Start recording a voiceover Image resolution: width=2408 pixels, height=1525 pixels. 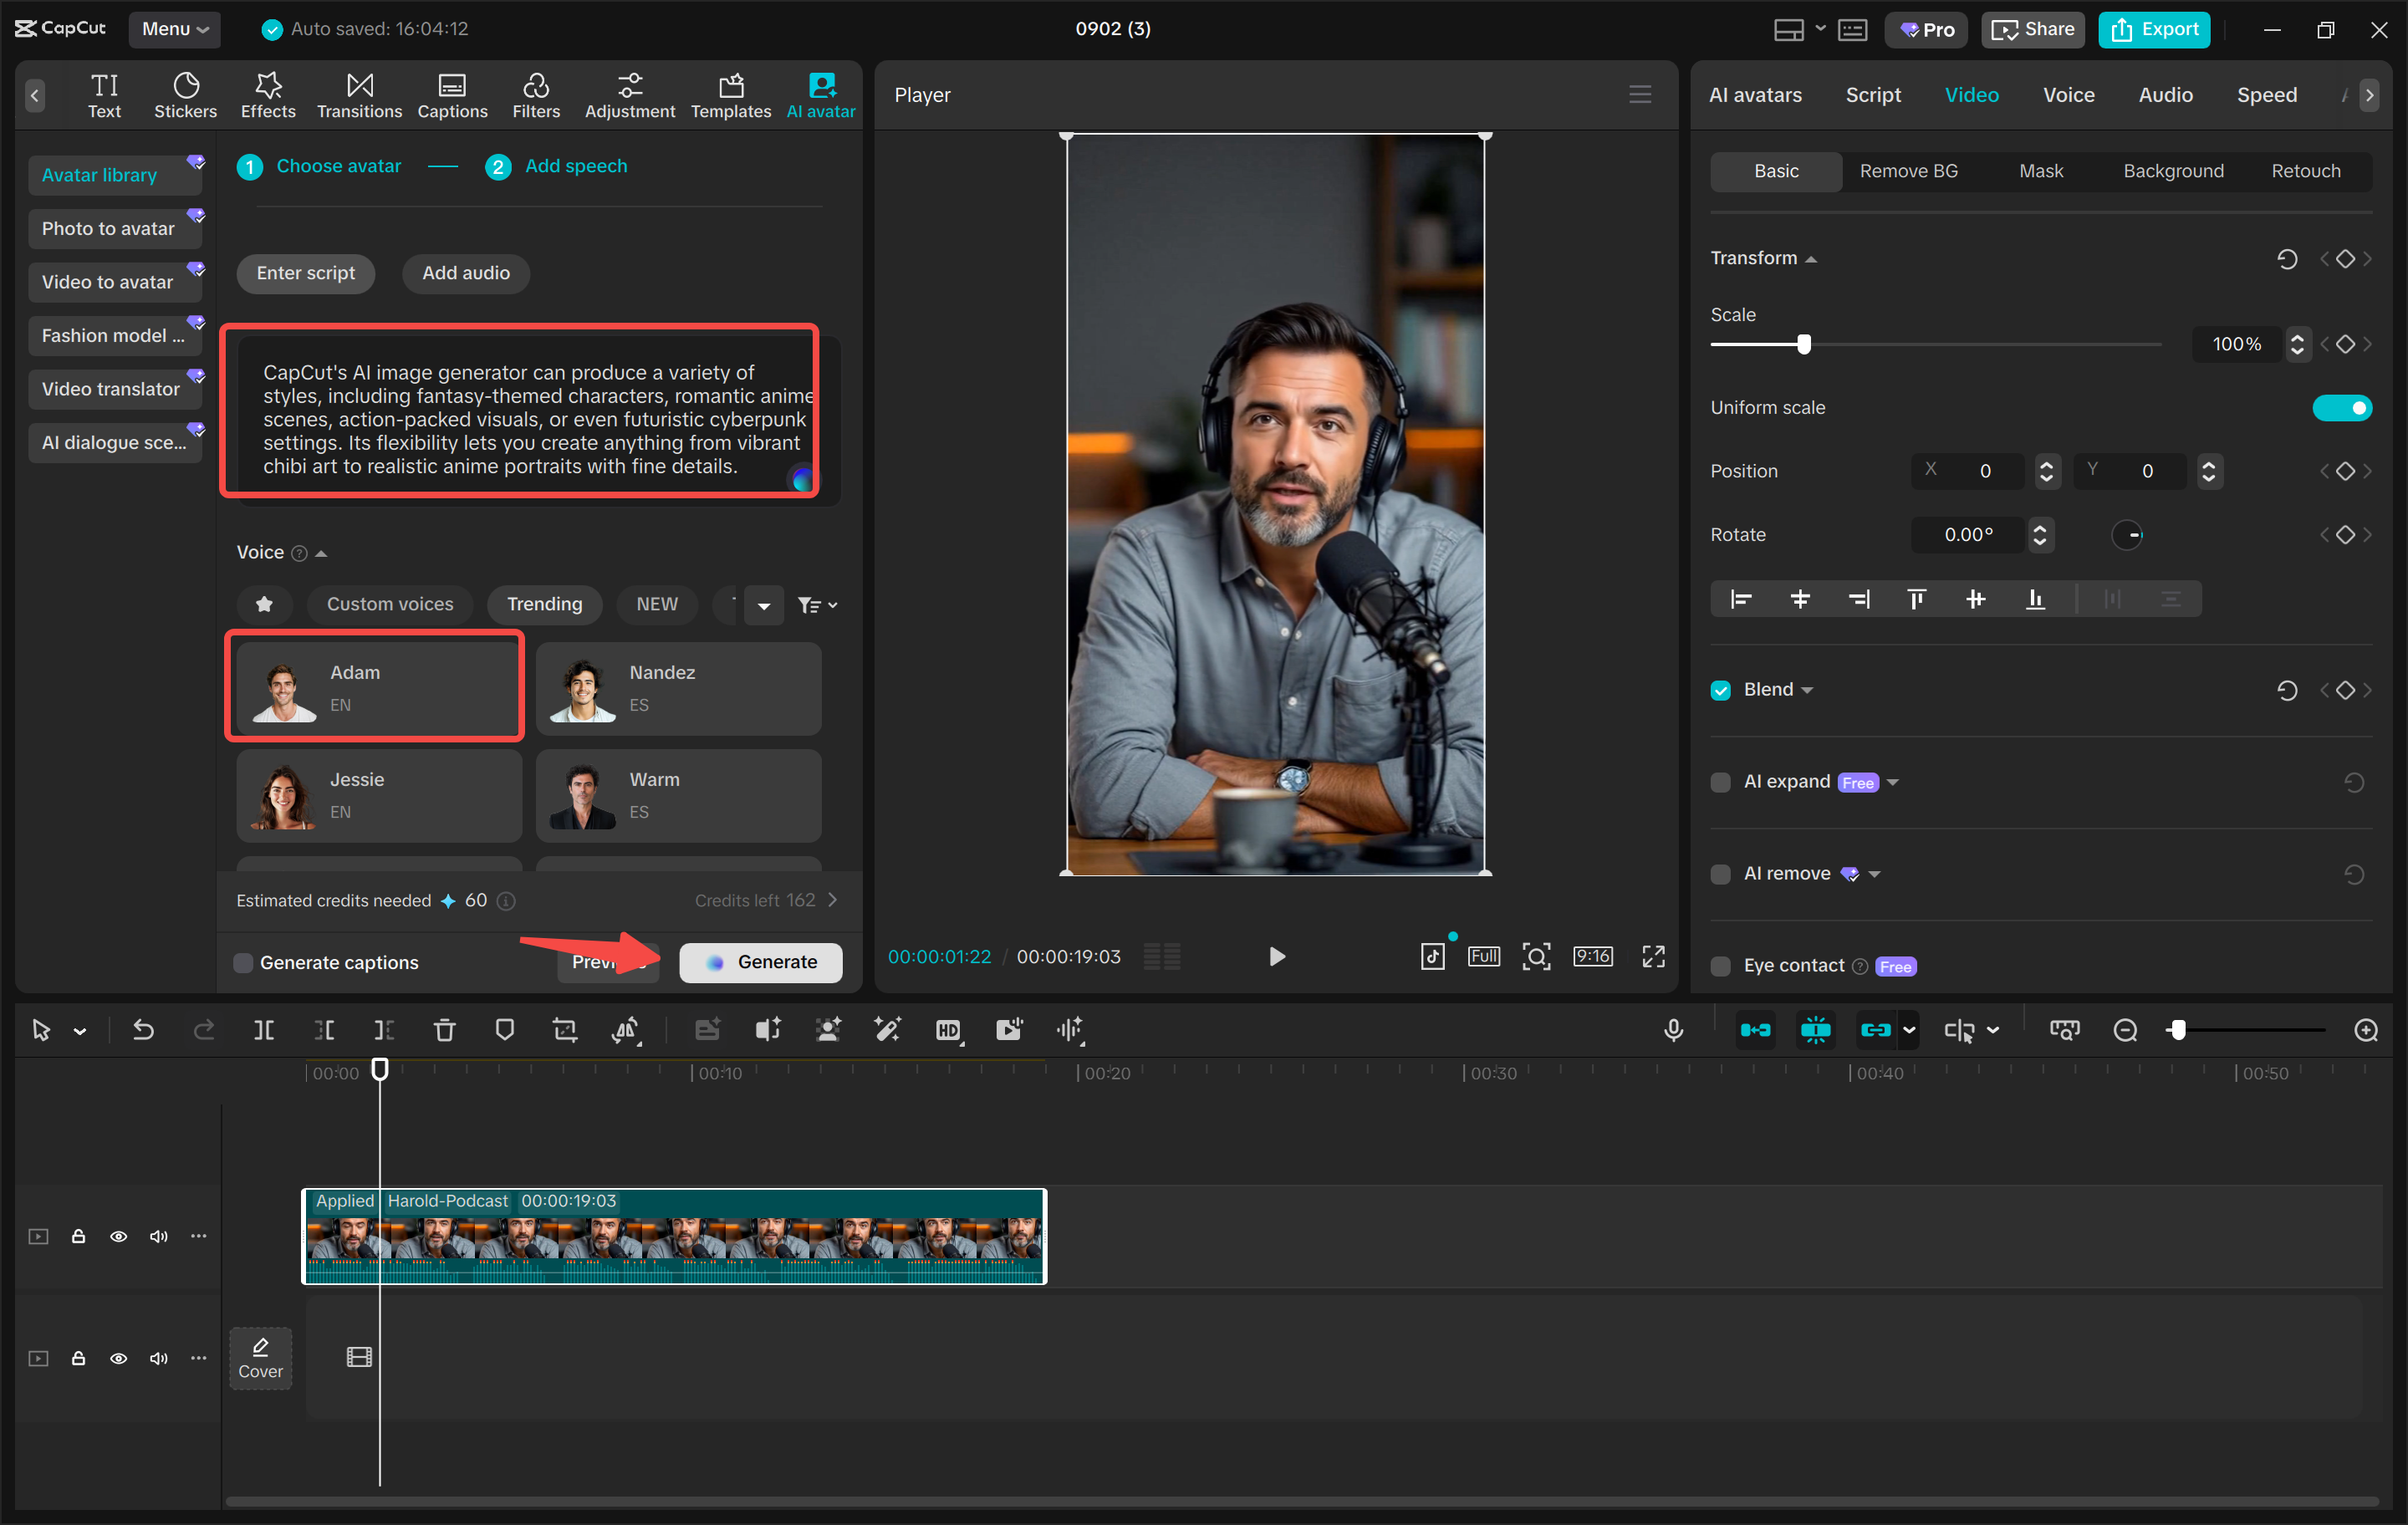pos(1674,1030)
